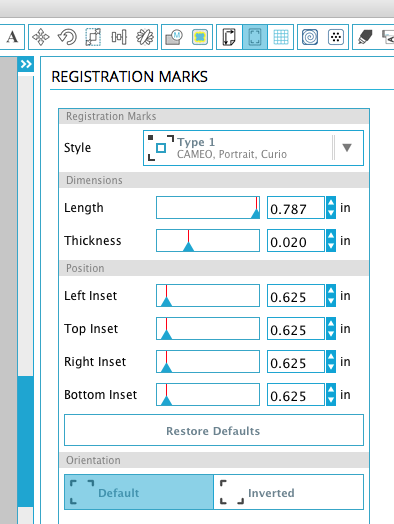
Task: Click the Bottom Inset value field
Action: click(296, 394)
